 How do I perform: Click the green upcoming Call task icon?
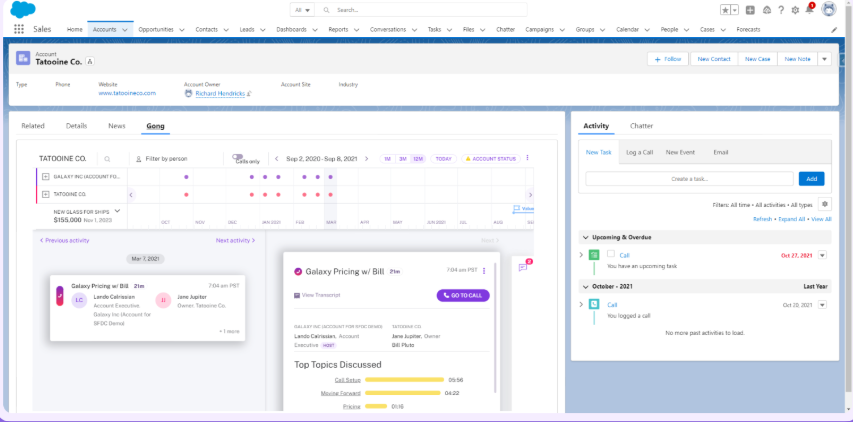pyautogui.click(x=595, y=255)
